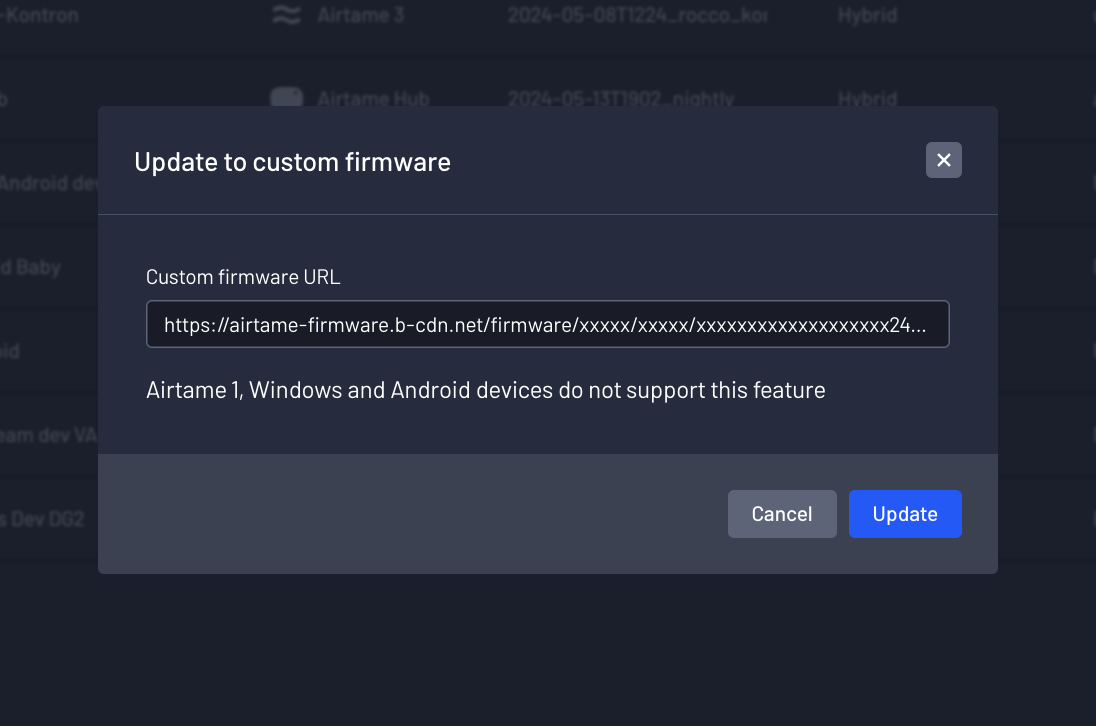Select the Kontron device row name
Image resolution: width=1096 pixels, height=726 pixels.
40,16
